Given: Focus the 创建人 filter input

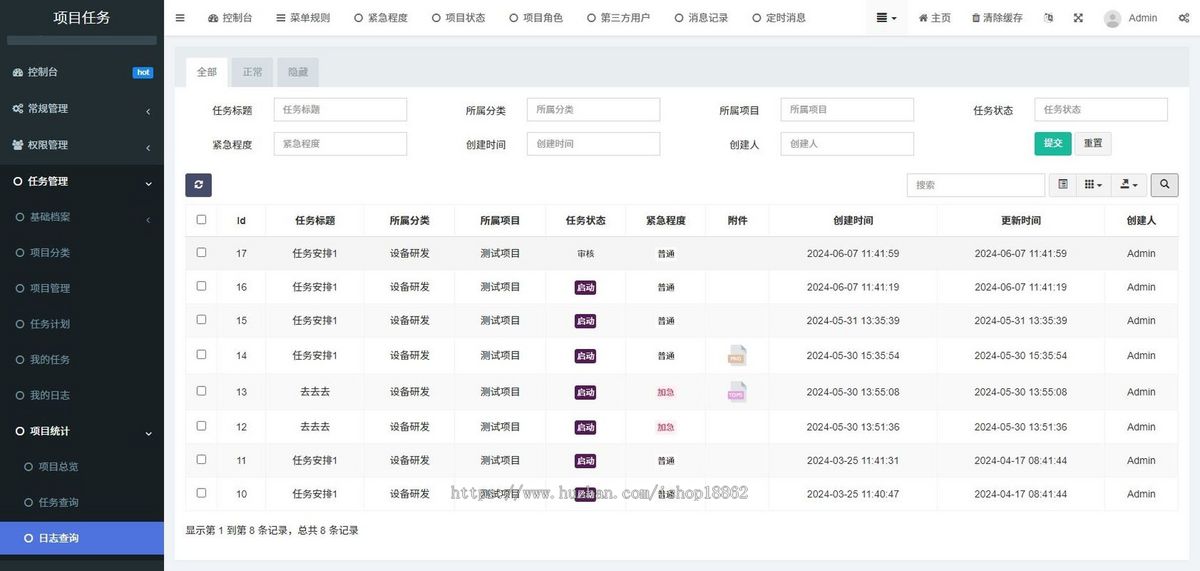Looking at the screenshot, I should 847,144.
